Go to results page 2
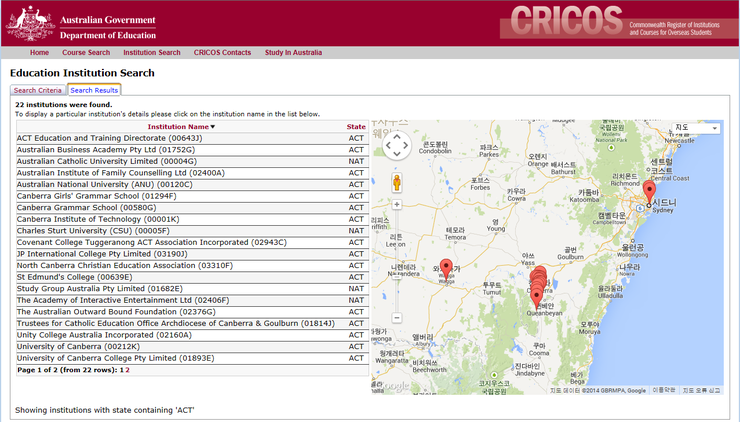This screenshot has width=740, height=422. click(127, 370)
